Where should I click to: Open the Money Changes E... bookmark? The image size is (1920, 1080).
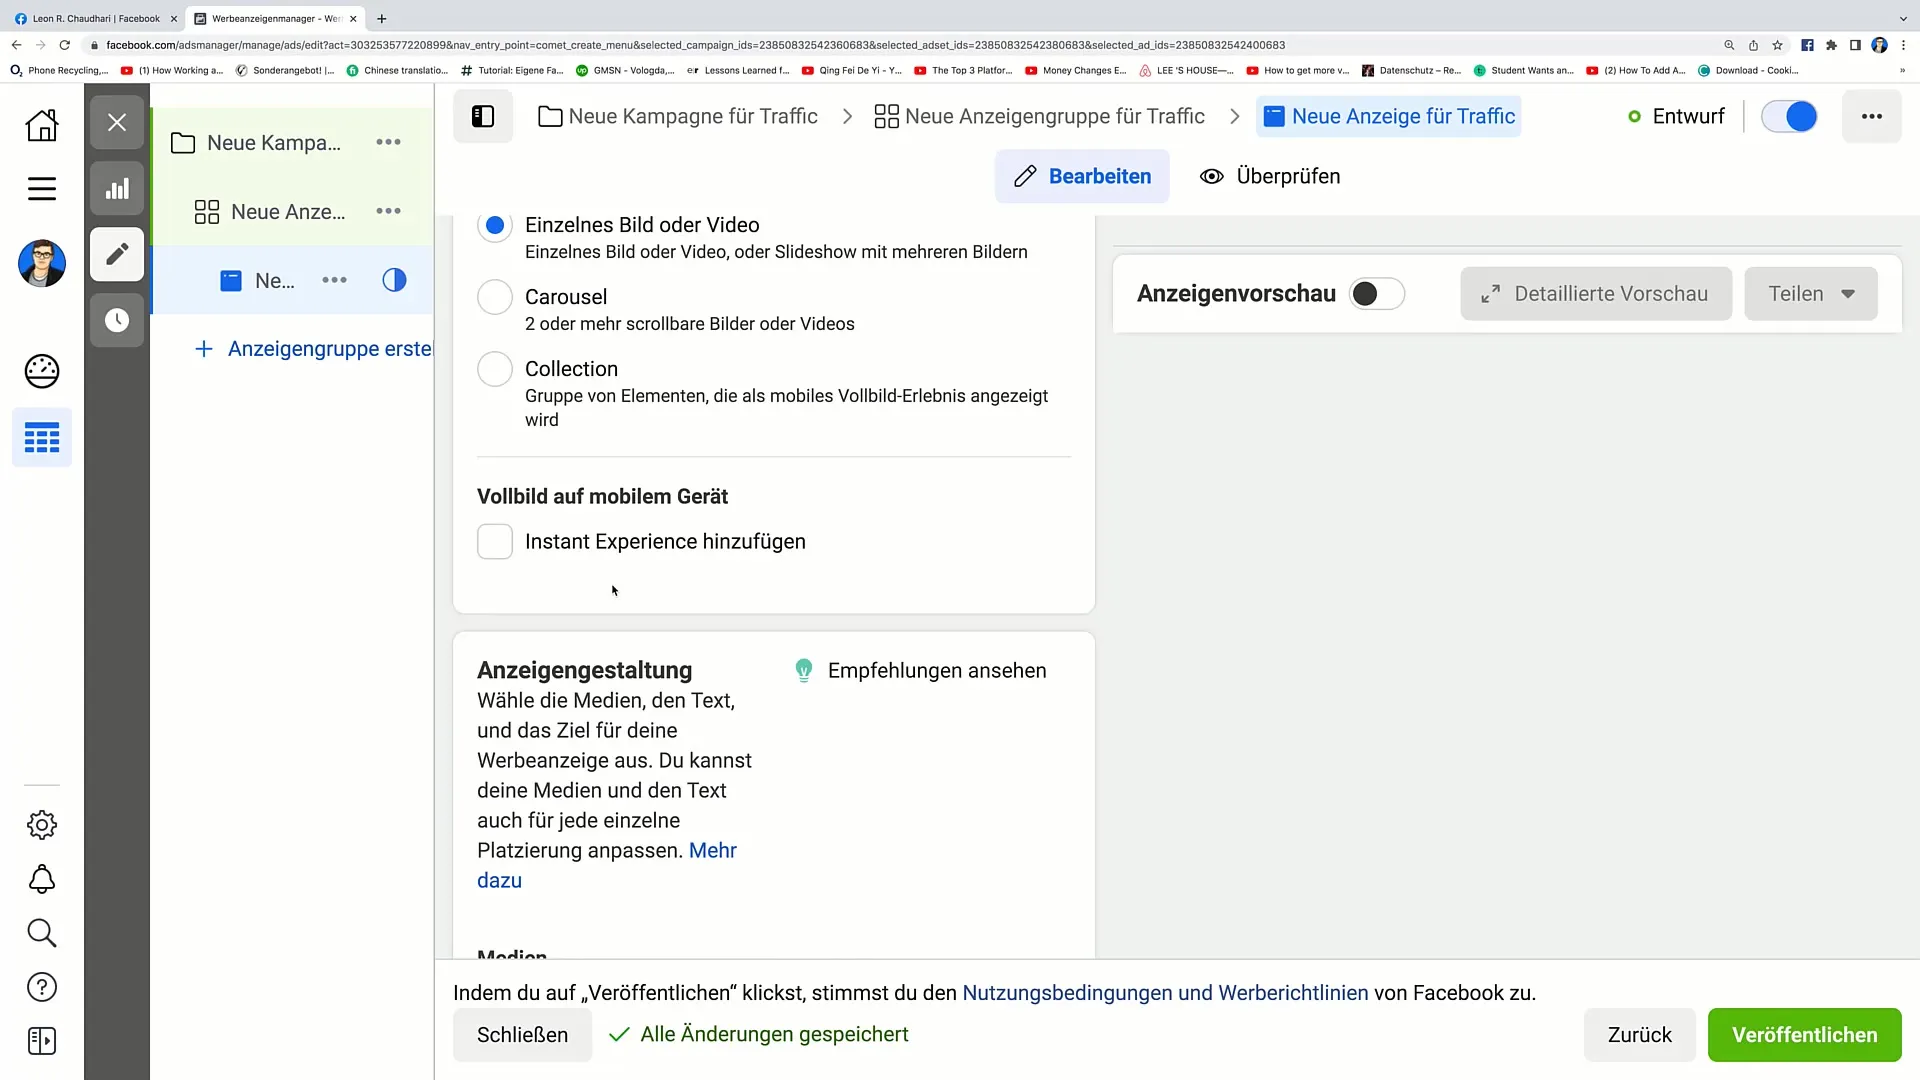pyautogui.click(x=1076, y=70)
